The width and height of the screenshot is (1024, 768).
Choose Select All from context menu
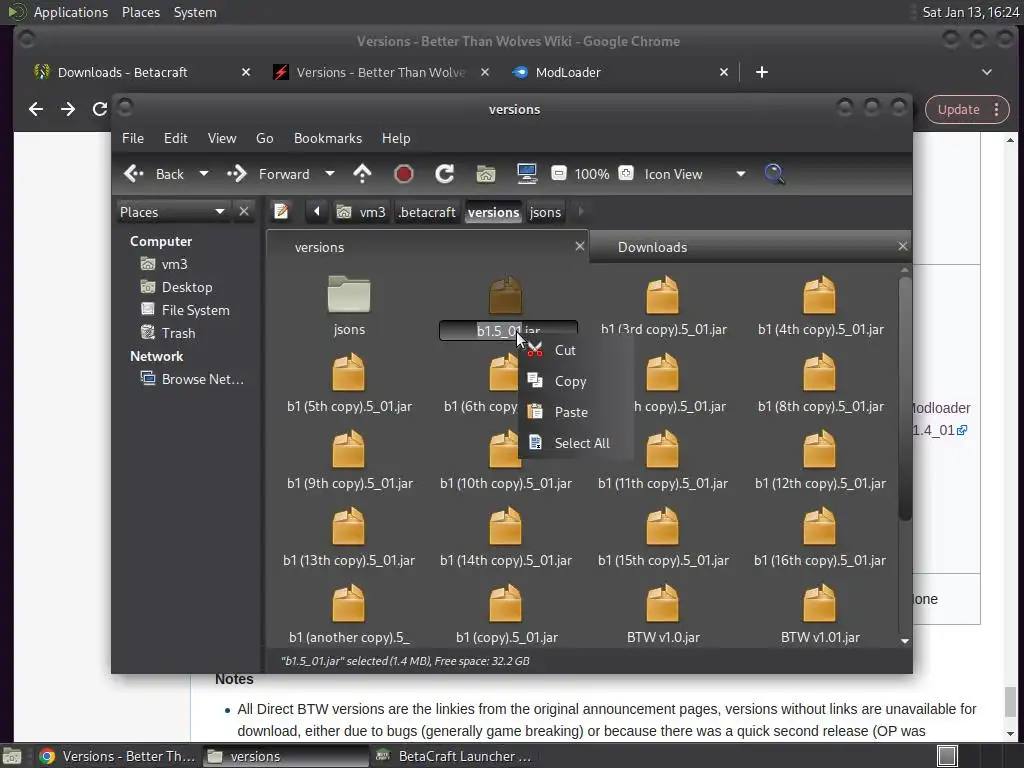(x=577, y=443)
